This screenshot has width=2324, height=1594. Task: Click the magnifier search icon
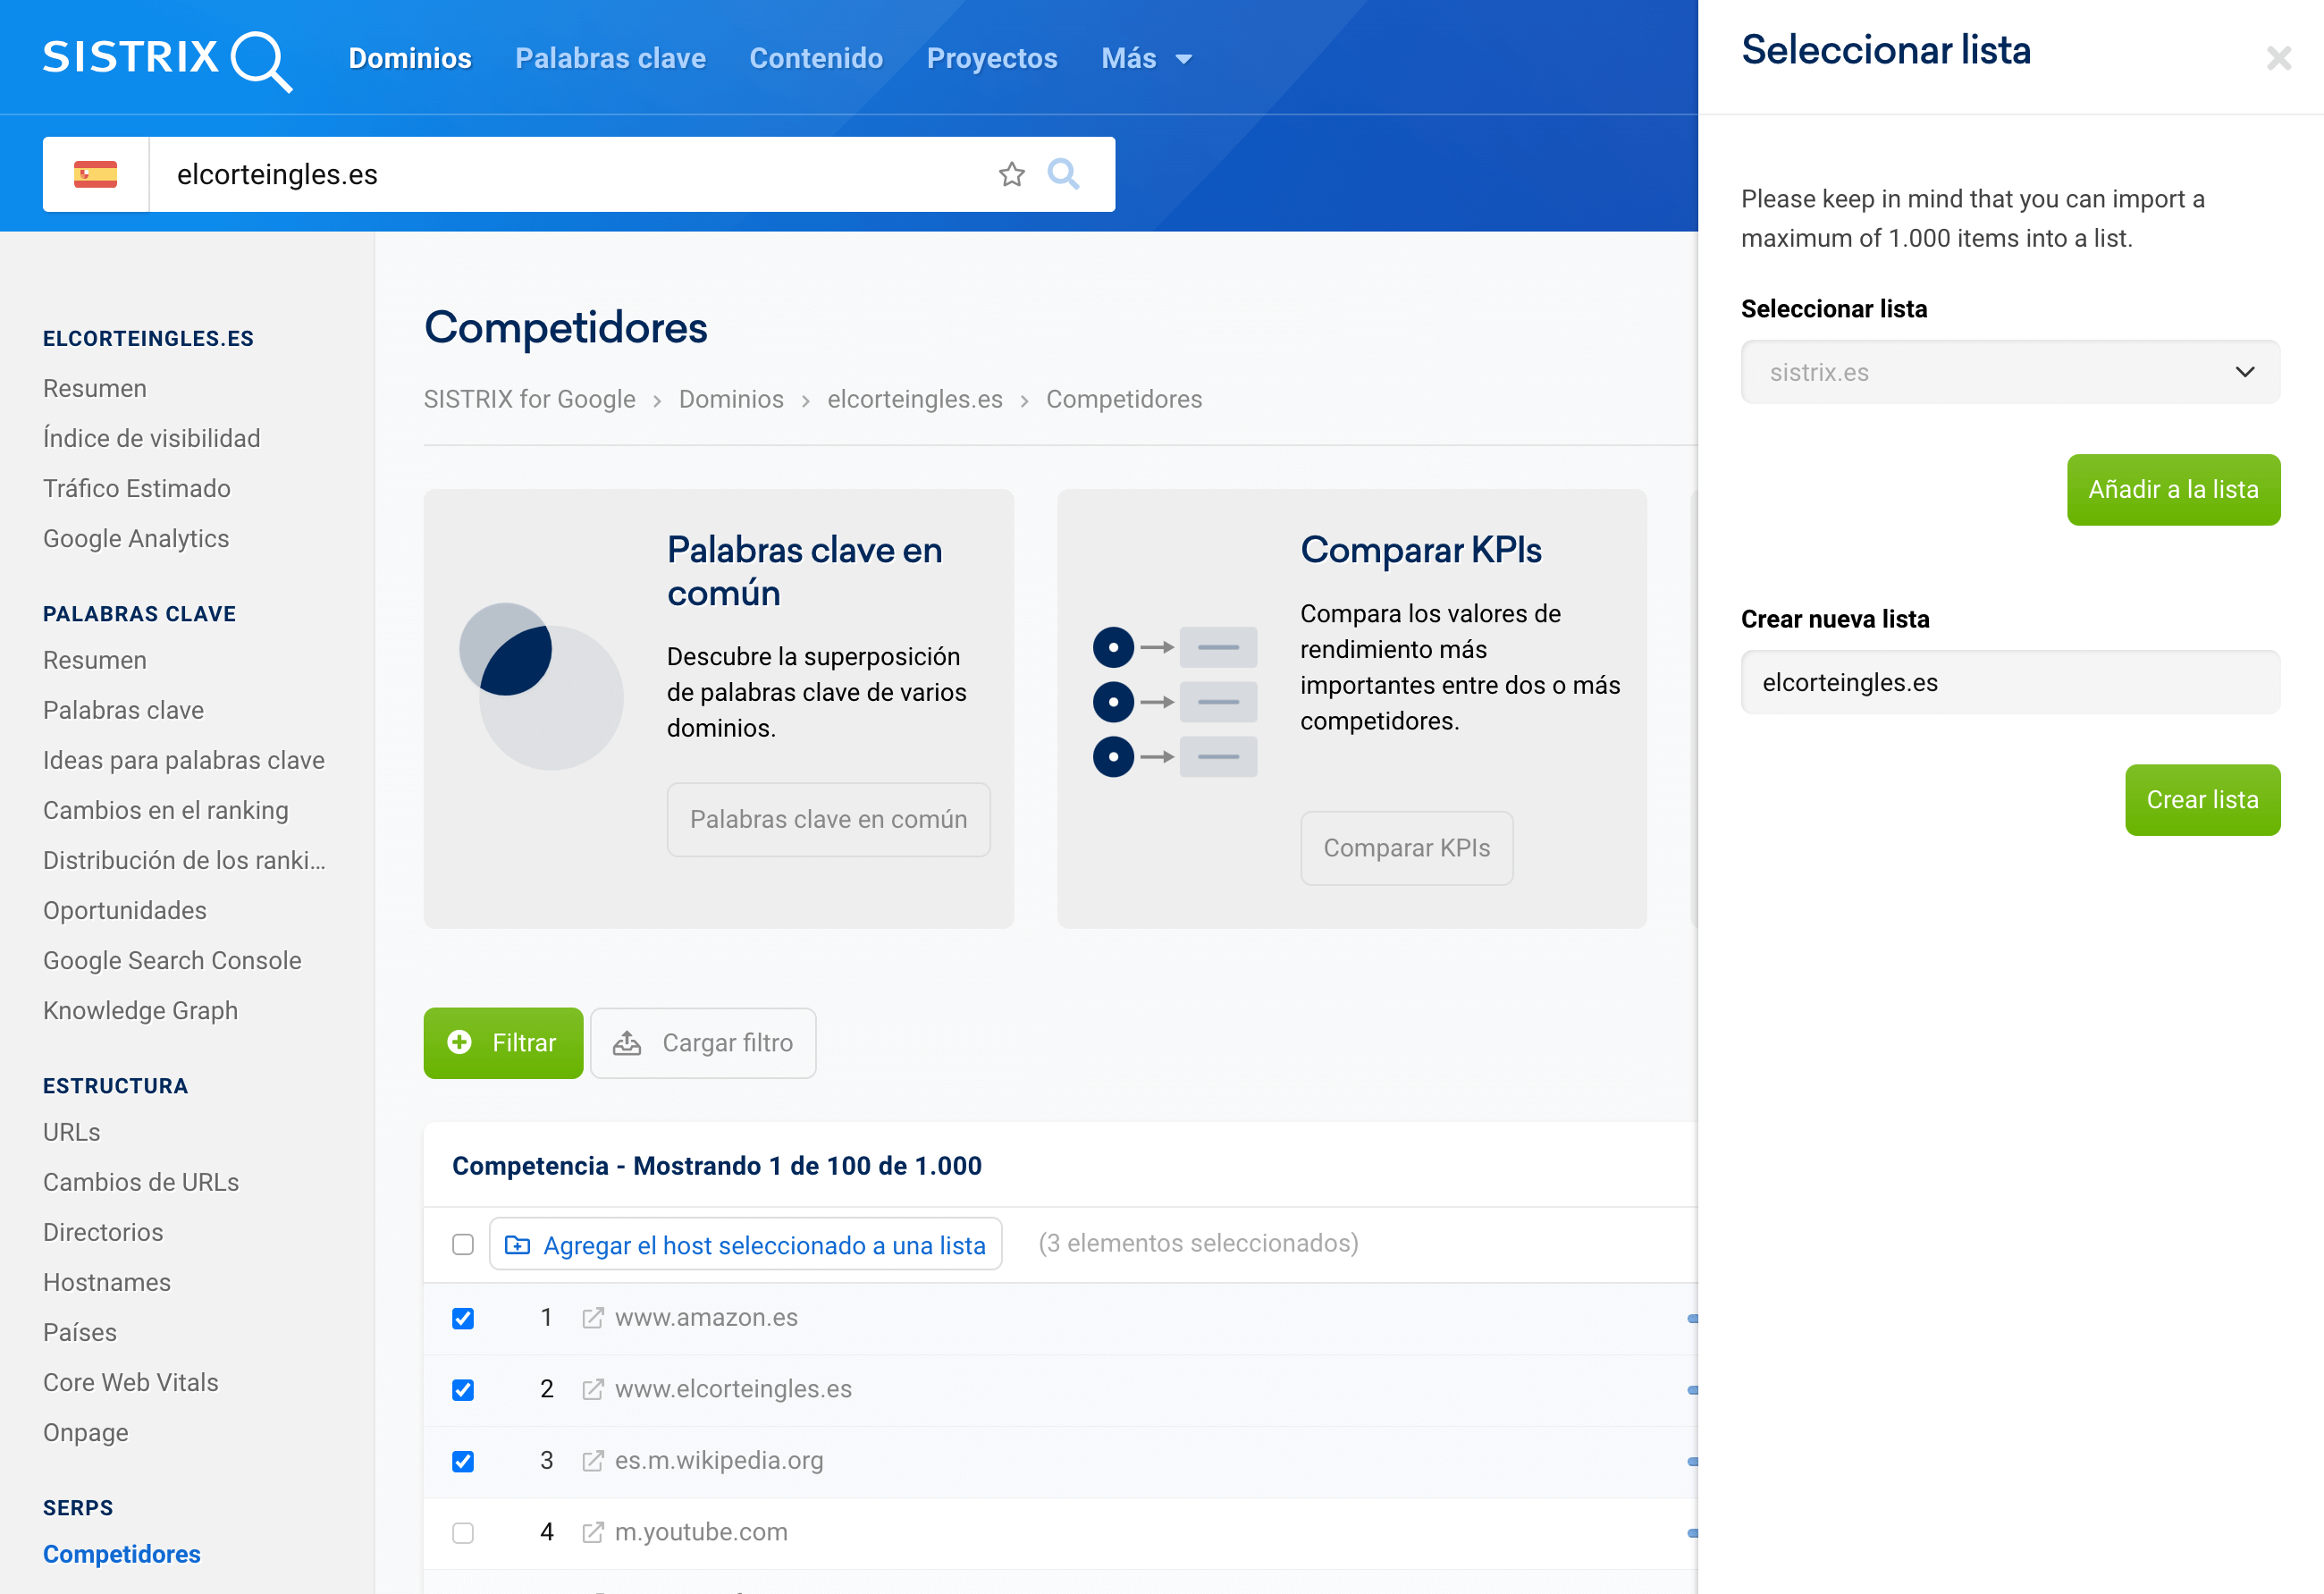pos(1063,174)
